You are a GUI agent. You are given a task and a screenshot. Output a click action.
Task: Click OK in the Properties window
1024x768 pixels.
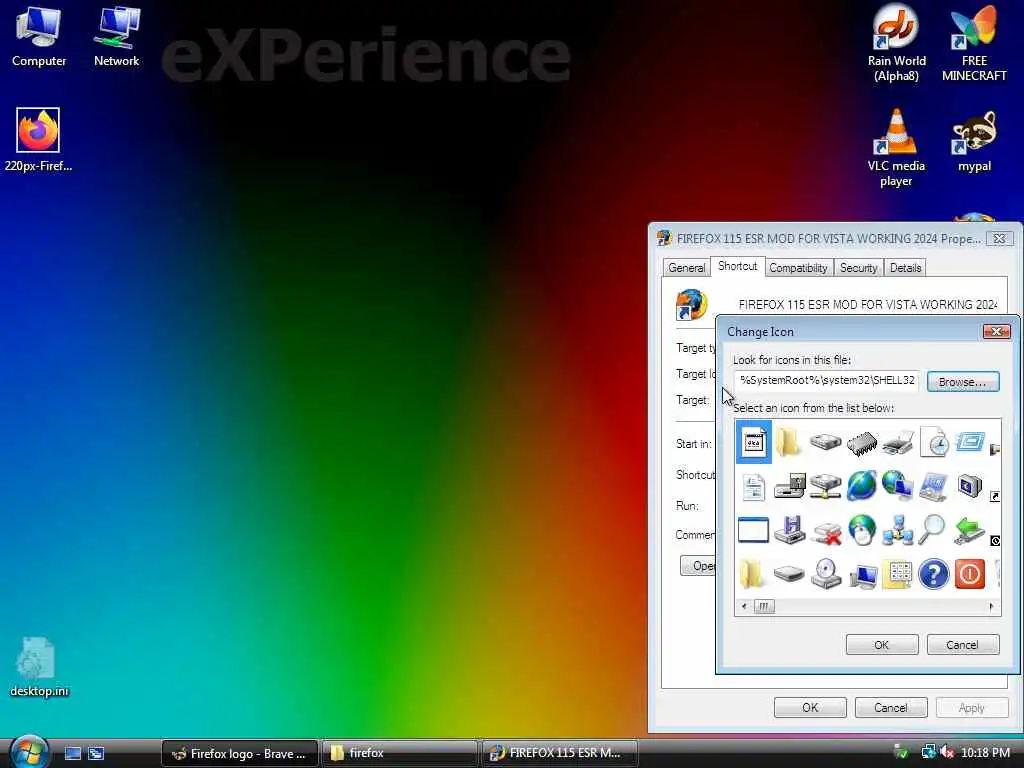[x=810, y=707]
